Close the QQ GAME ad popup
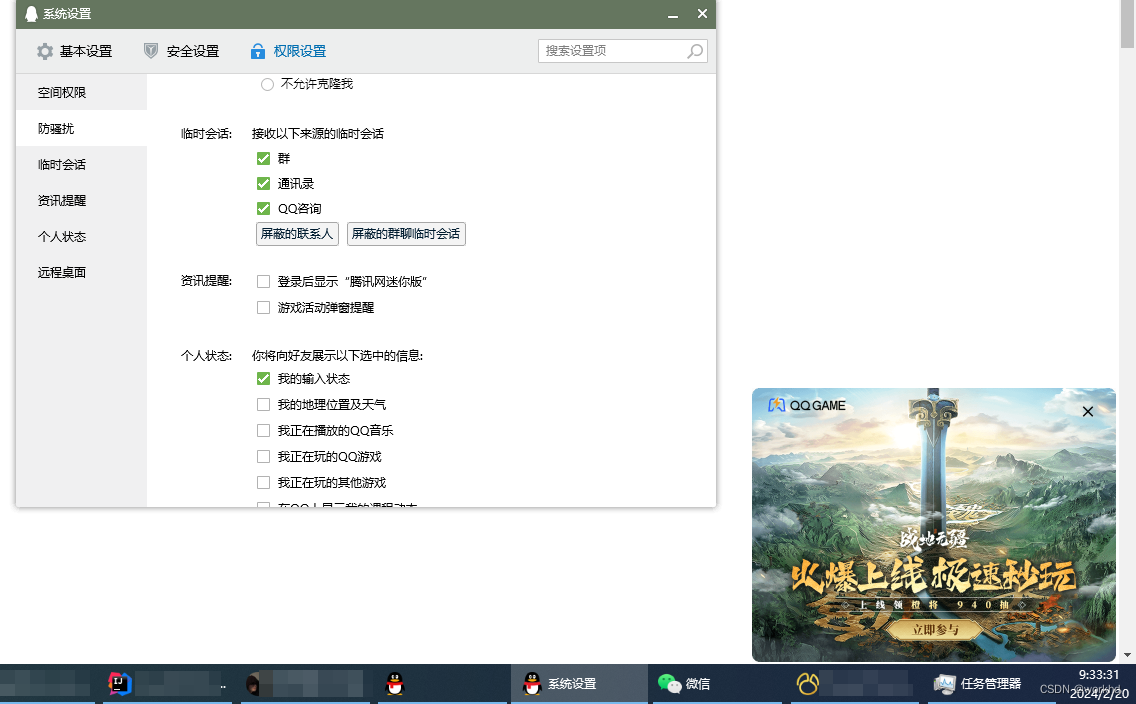The width and height of the screenshot is (1136, 704). click(1087, 411)
